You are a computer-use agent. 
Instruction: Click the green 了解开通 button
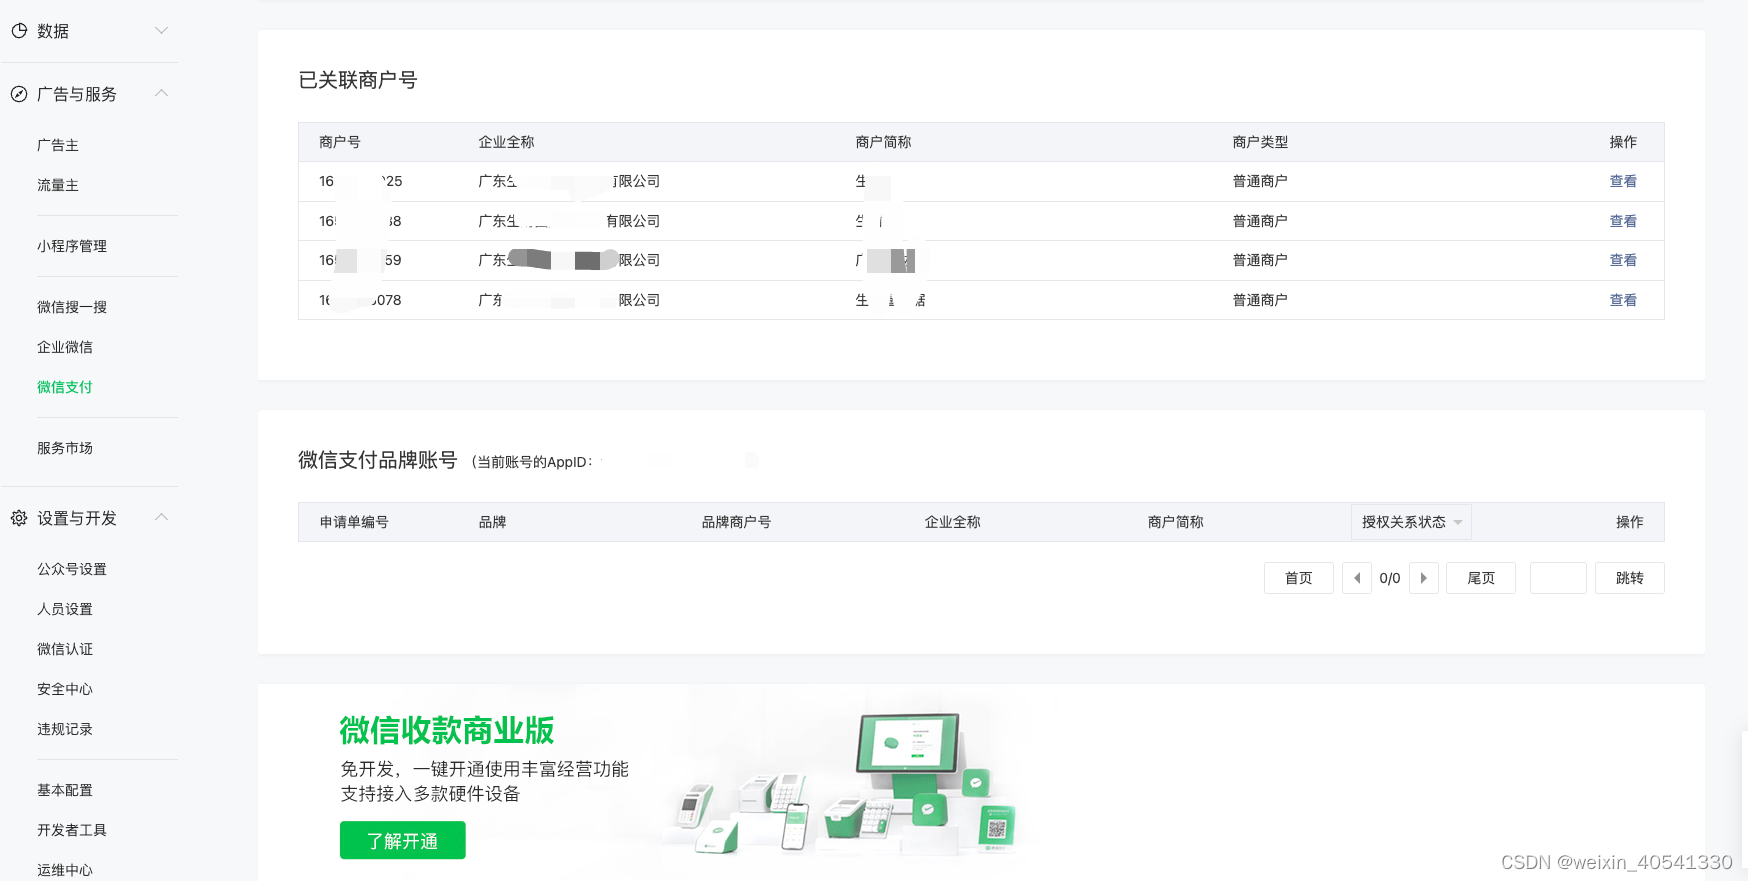[403, 840]
